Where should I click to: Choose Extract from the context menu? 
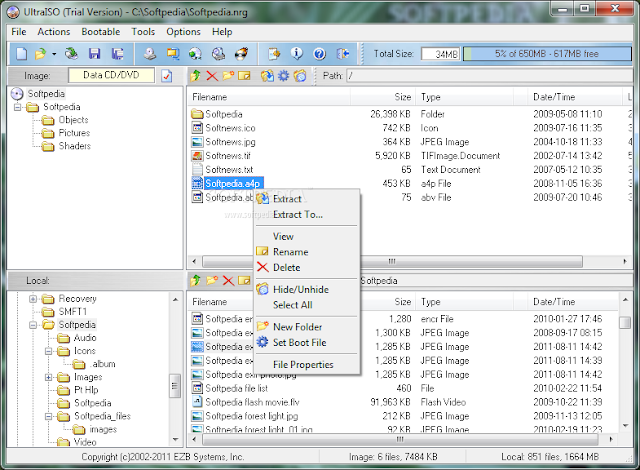coord(307,199)
